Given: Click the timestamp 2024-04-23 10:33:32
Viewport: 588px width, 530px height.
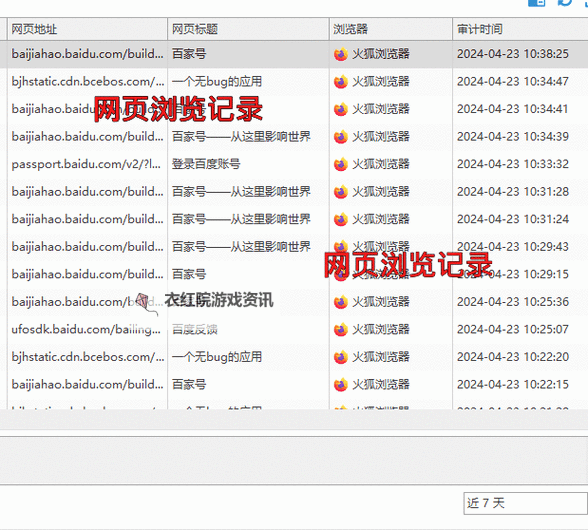Looking at the screenshot, I should coord(513,164).
